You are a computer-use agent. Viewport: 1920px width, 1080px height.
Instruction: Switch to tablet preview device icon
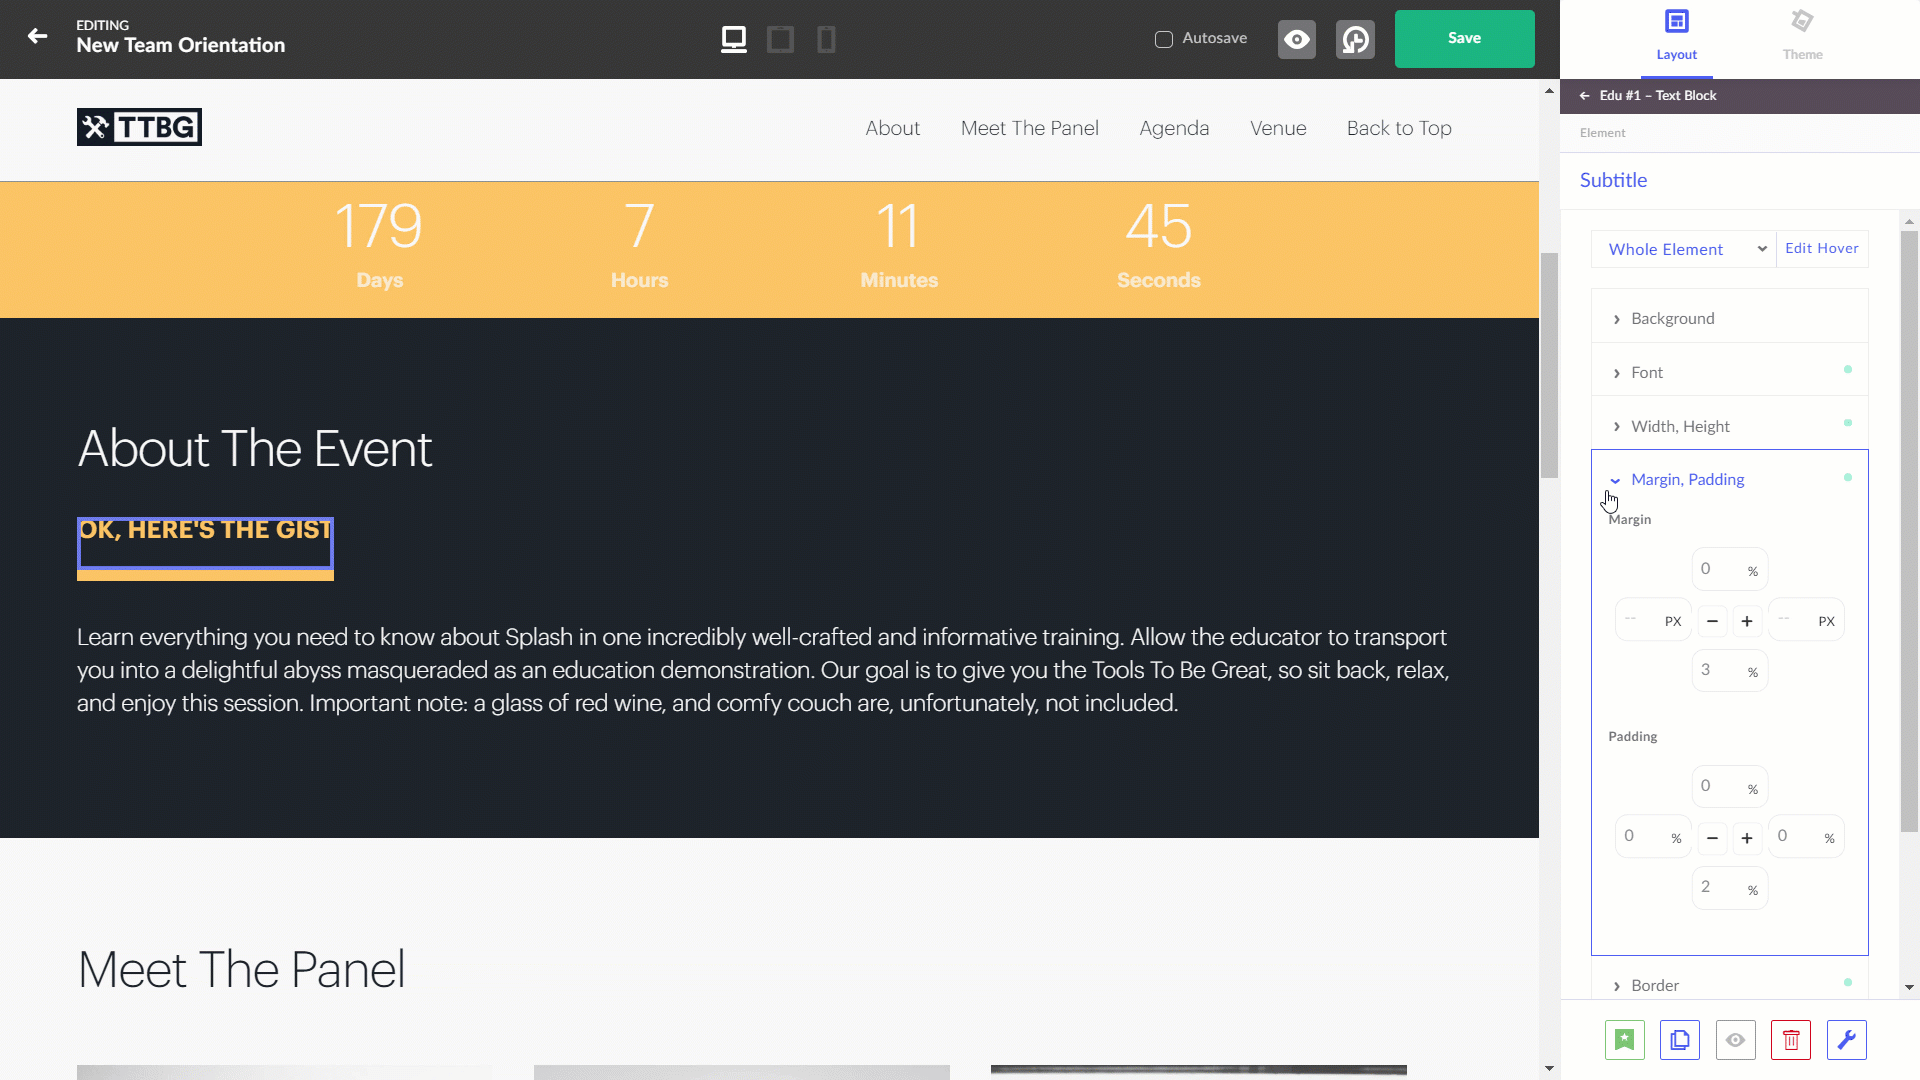780,39
